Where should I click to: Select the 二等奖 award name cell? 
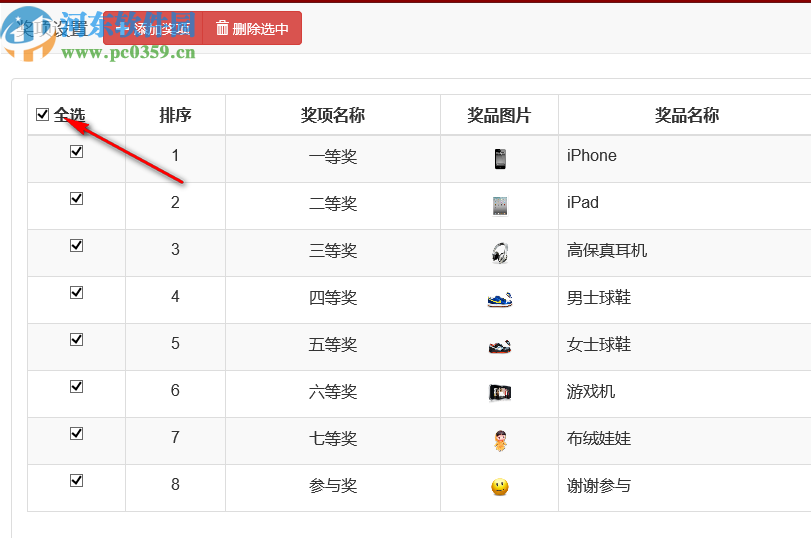[333, 206]
